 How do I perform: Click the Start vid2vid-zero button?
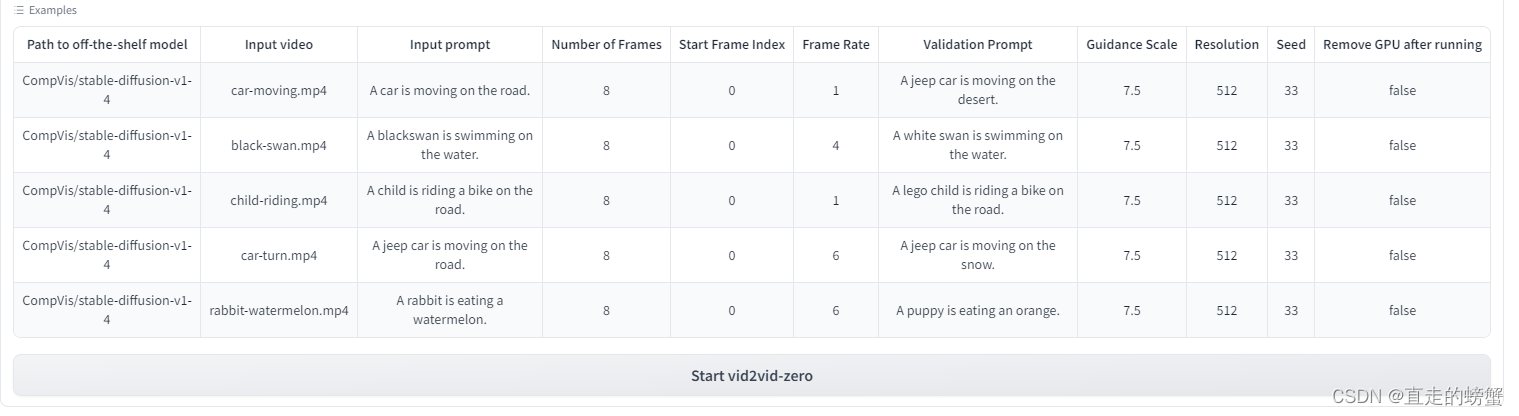click(x=751, y=376)
